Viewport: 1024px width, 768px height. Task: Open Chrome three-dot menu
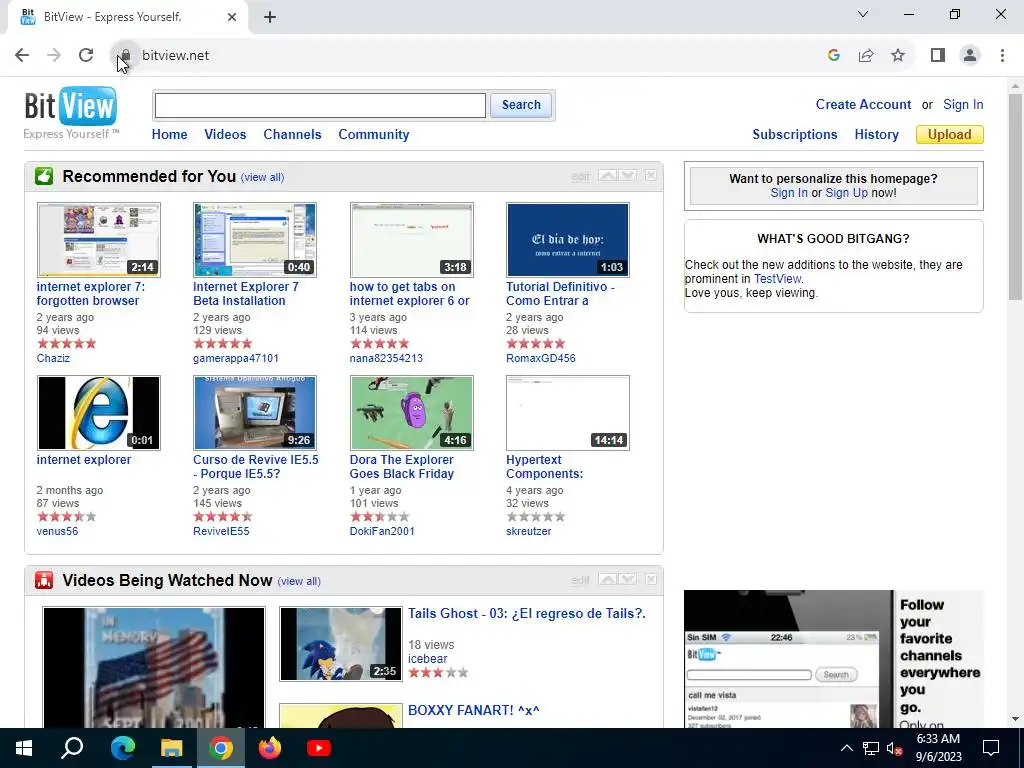(1002, 56)
